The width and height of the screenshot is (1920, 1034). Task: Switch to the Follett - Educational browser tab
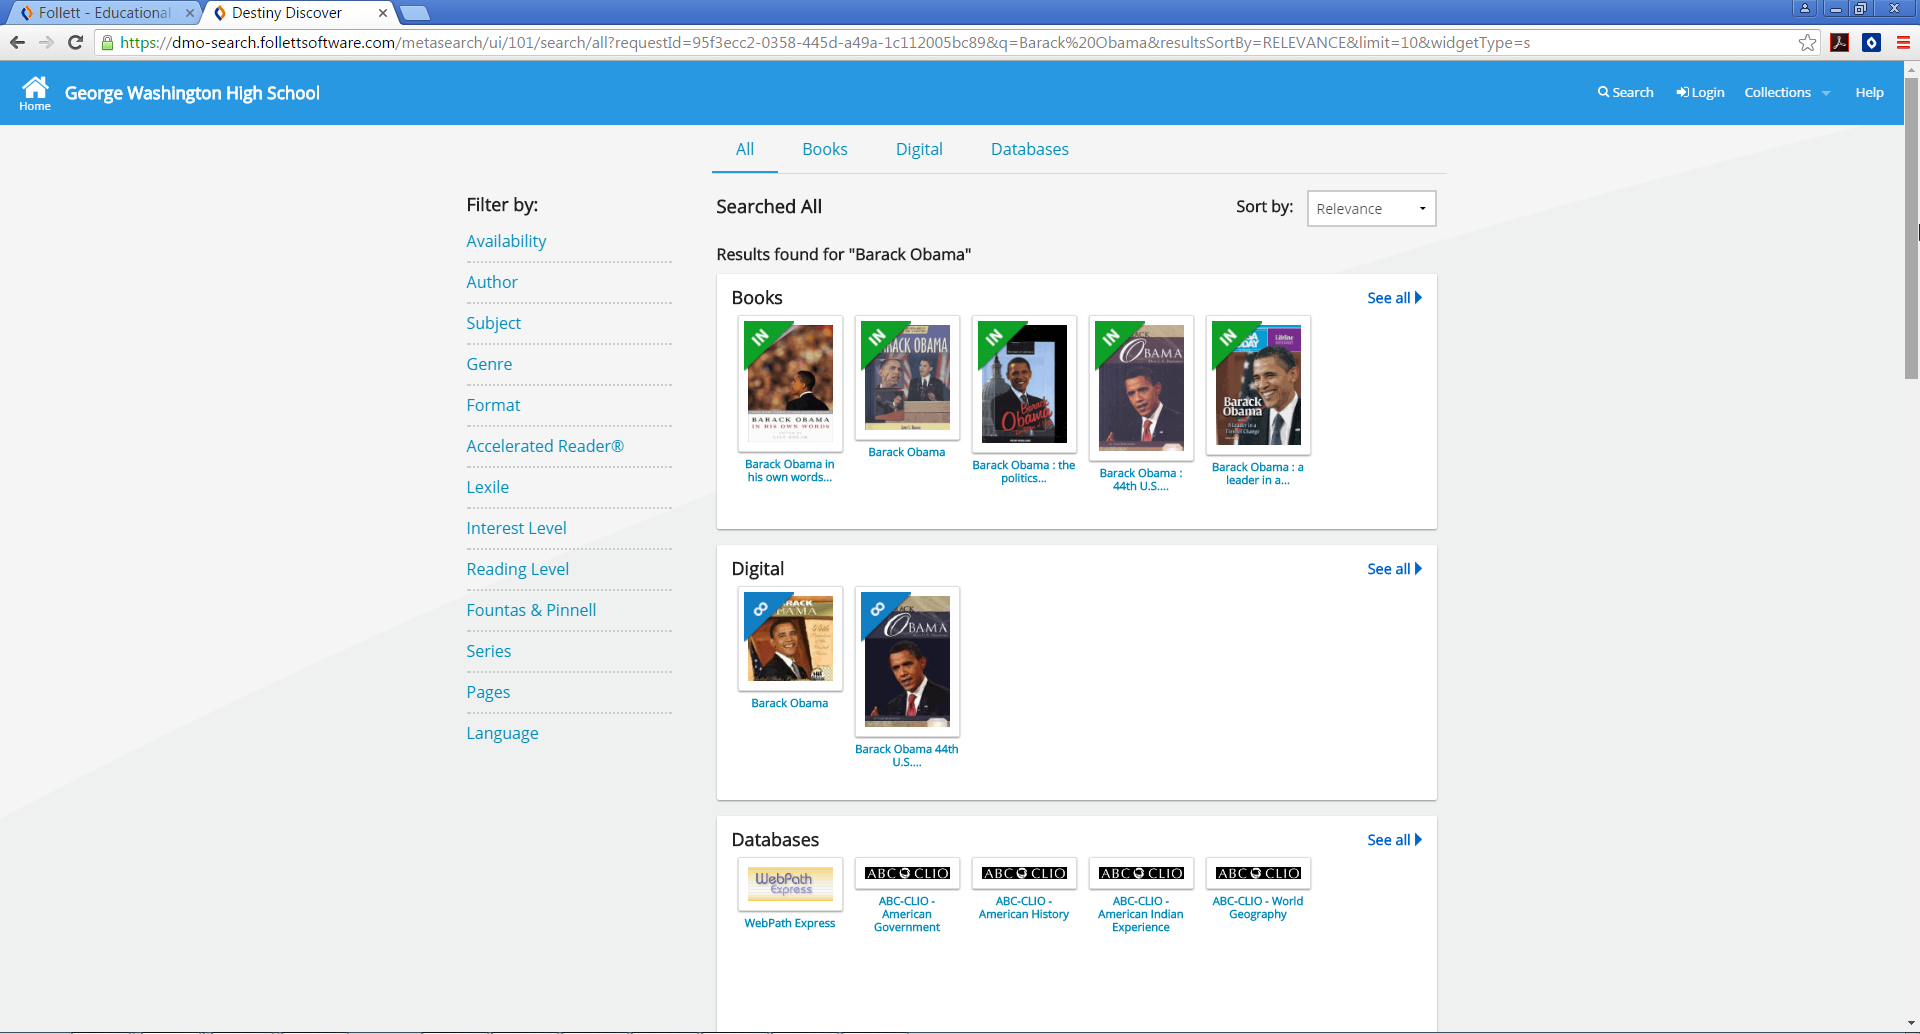click(105, 13)
